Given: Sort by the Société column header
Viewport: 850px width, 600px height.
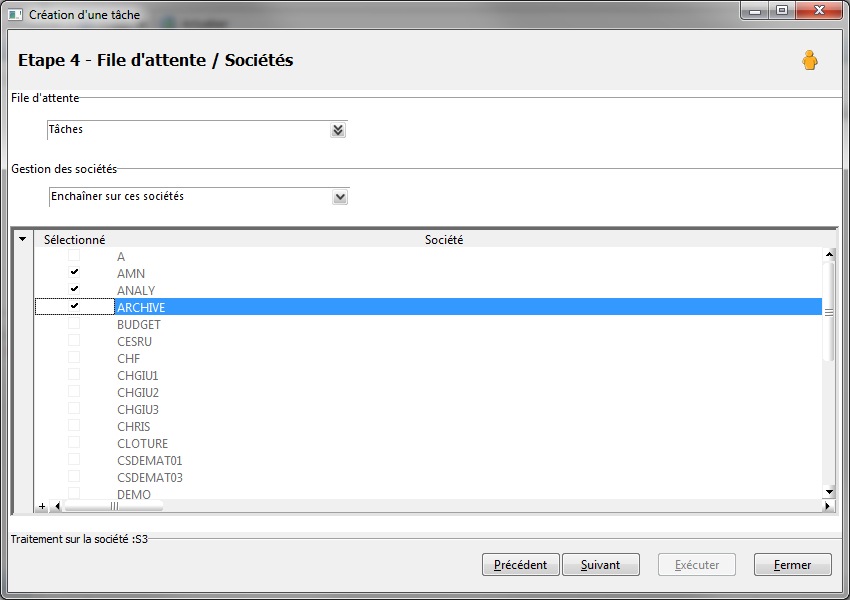Looking at the screenshot, I should [443, 240].
